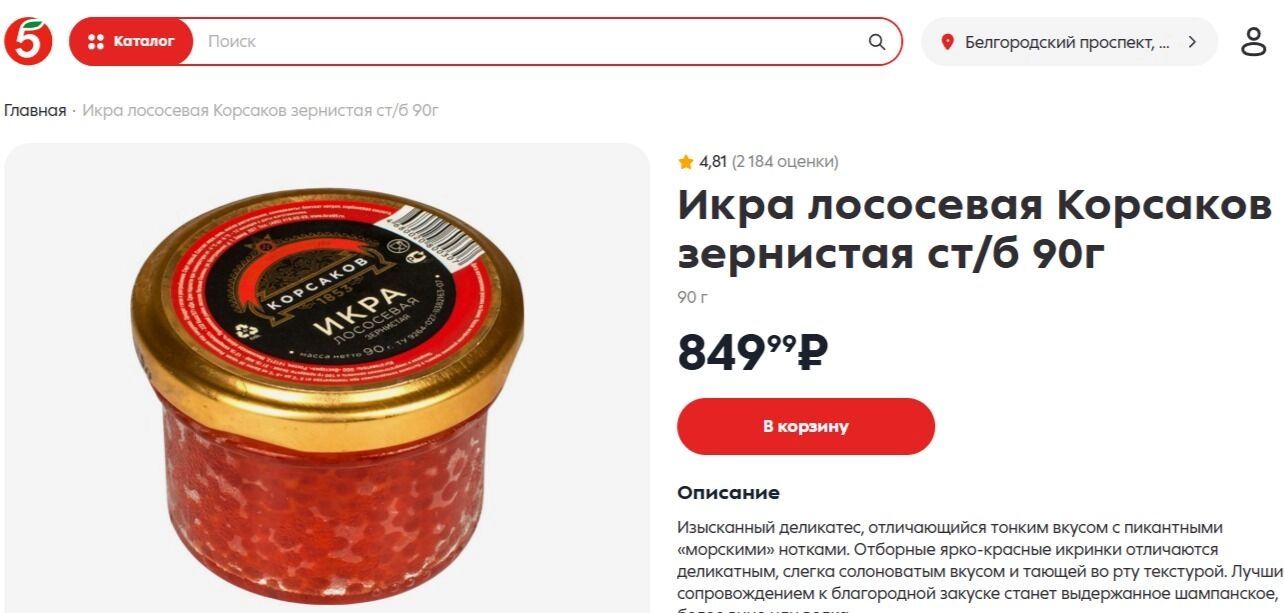Click the grid dots icon in Каталог
Image resolution: width=1284 pixels, height=613 pixels.
tap(96, 42)
